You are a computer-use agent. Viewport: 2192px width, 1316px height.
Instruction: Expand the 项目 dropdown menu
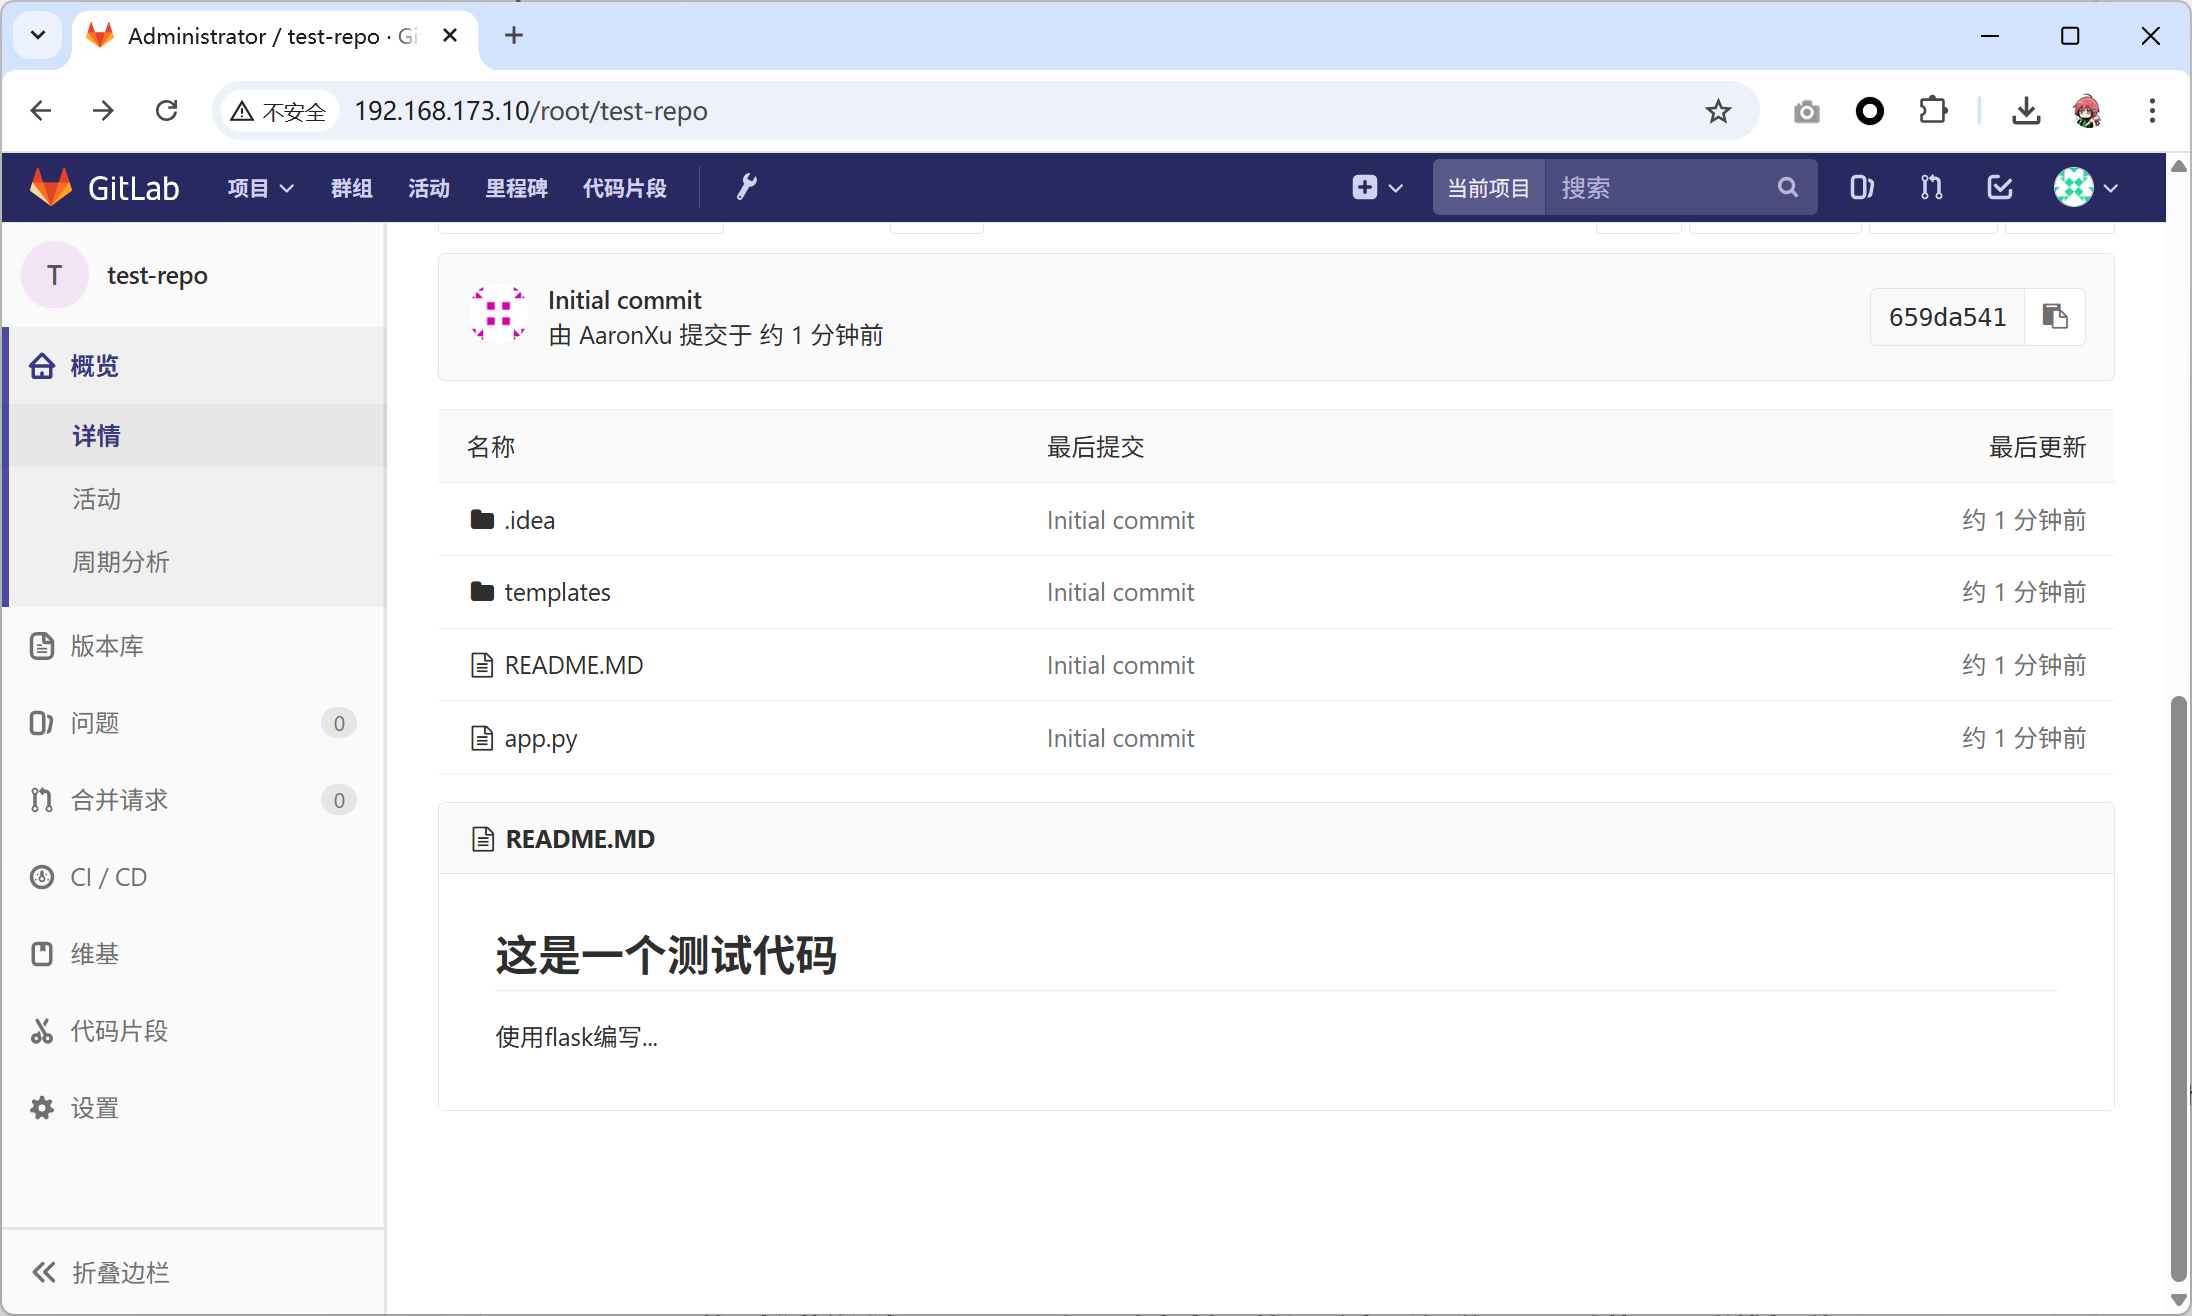tap(260, 188)
